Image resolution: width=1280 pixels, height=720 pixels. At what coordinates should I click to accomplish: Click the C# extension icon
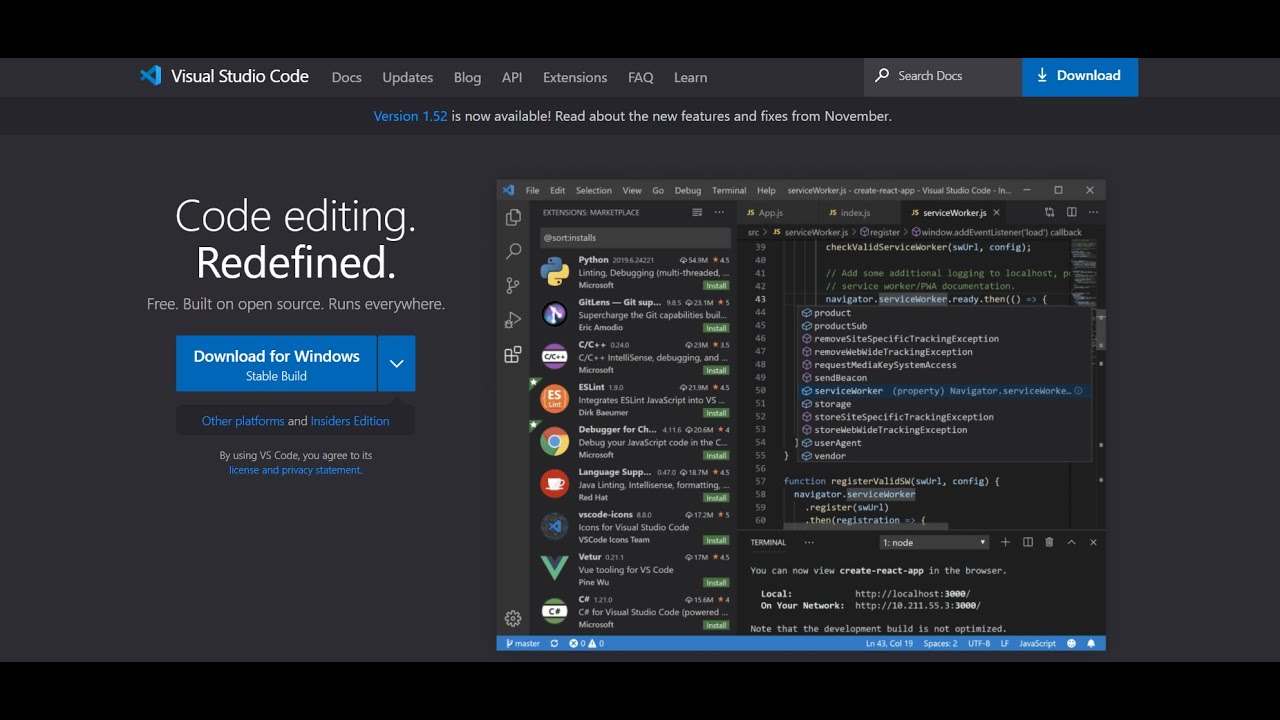555,611
